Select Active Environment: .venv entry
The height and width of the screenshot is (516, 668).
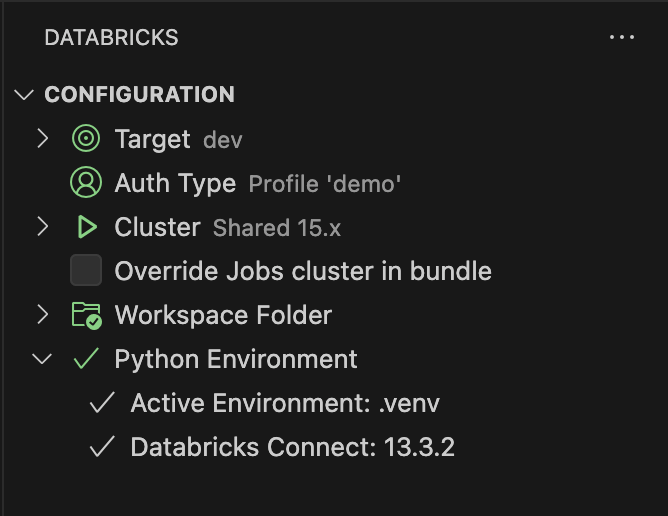[285, 403]
